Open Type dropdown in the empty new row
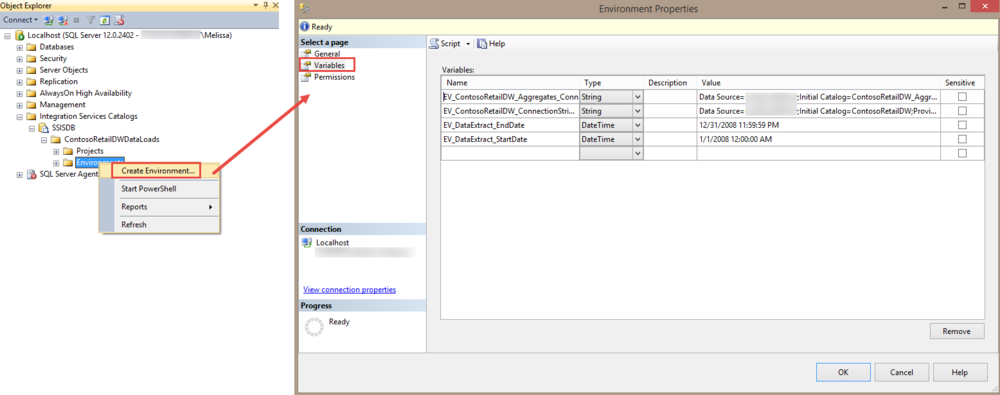 point(637,153)
